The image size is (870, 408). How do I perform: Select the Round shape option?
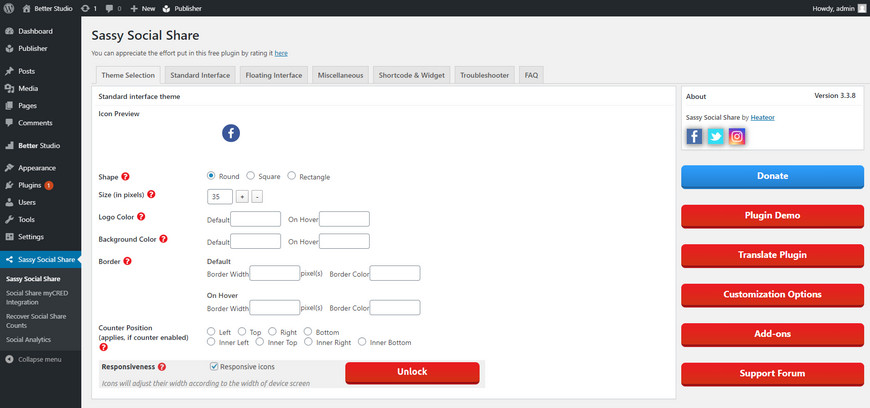point(211,175)
